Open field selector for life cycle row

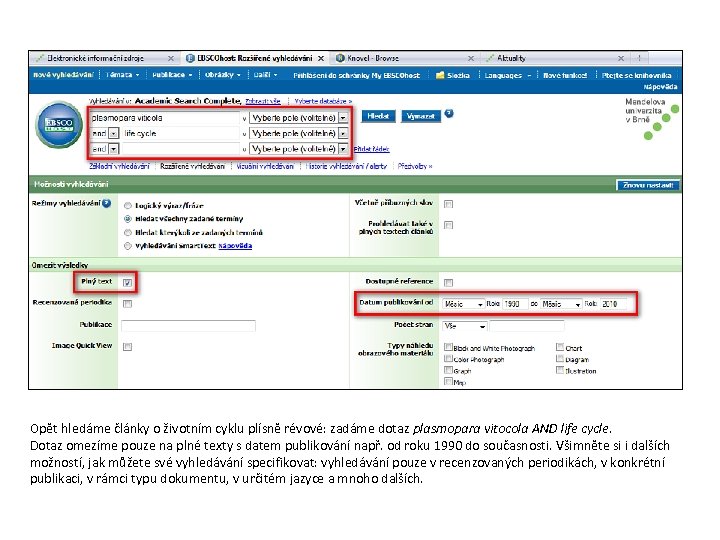298,134
